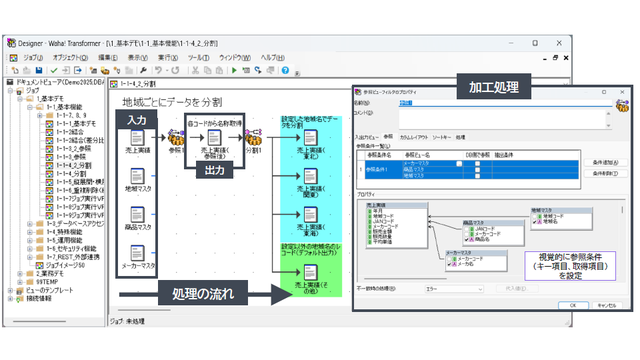The height and width of the screenshot is (360, 640).
Task: Expand the ビューのテンプレート node
Action: point(11,290)
